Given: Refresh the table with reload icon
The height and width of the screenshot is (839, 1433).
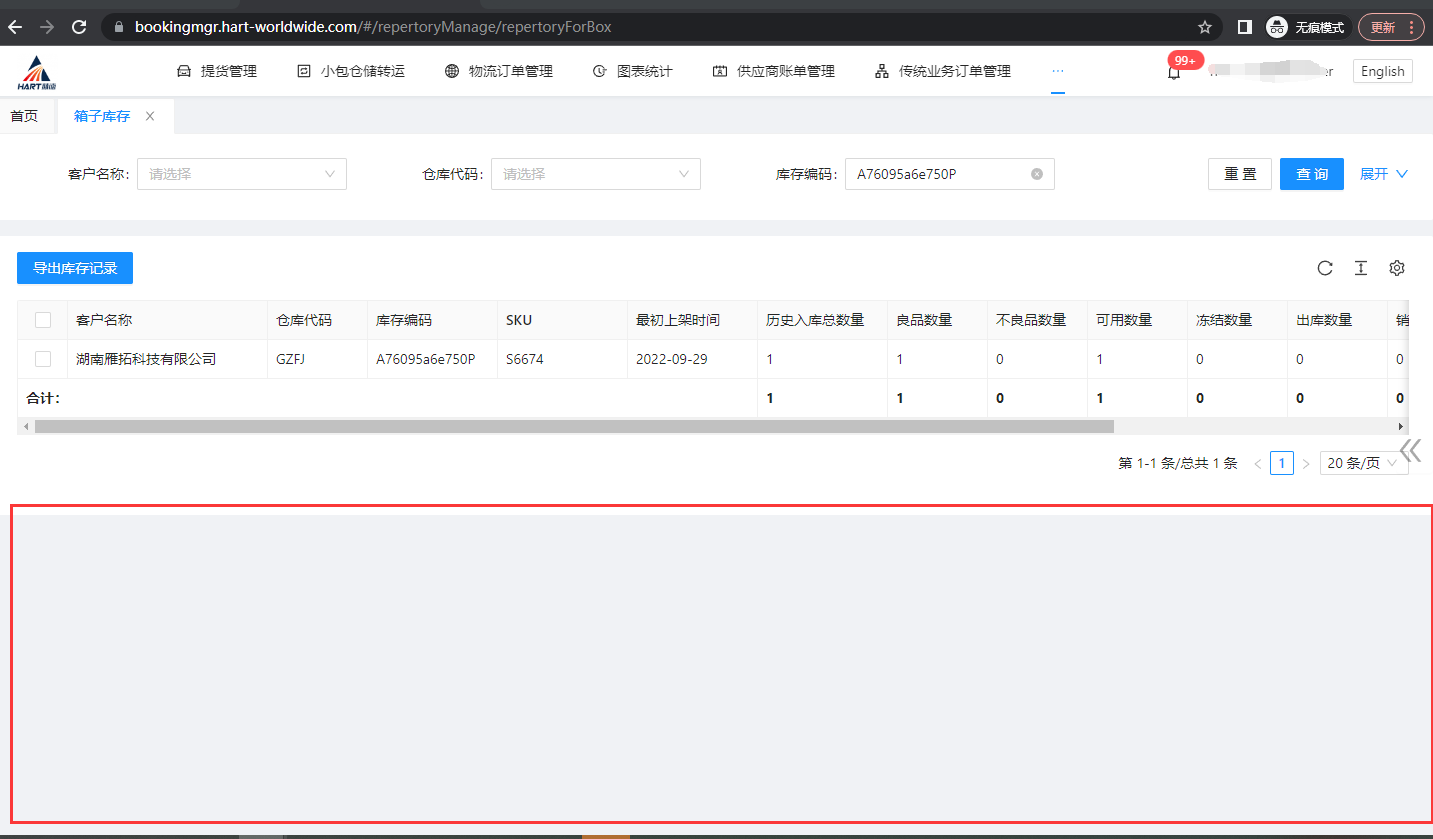Looking at the screenshot, I should pyautogui.click(x=1325, y=268).
